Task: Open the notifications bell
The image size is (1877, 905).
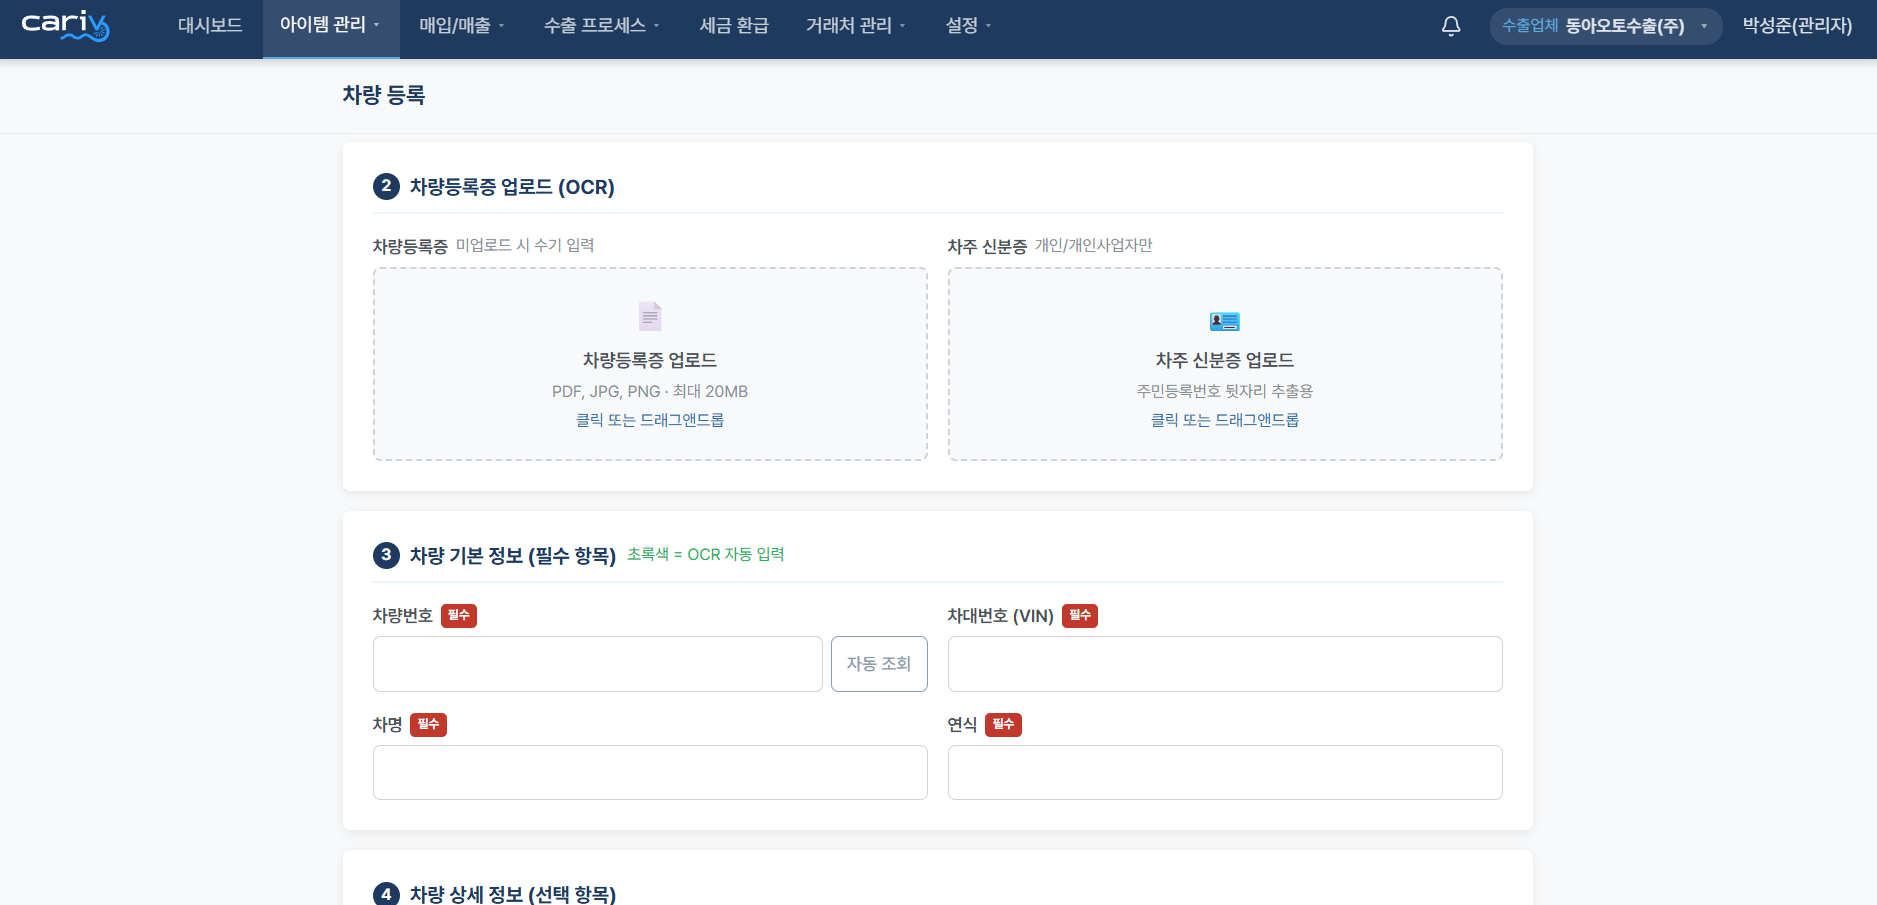Action: (1451, 26)
